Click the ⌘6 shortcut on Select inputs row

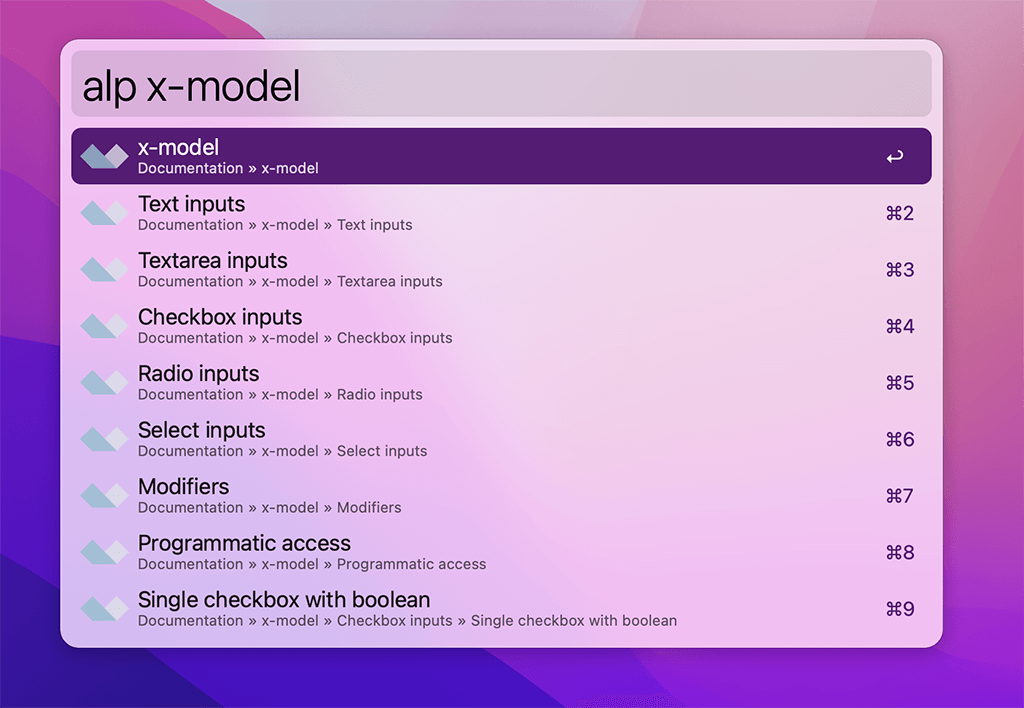coord(899,439)
